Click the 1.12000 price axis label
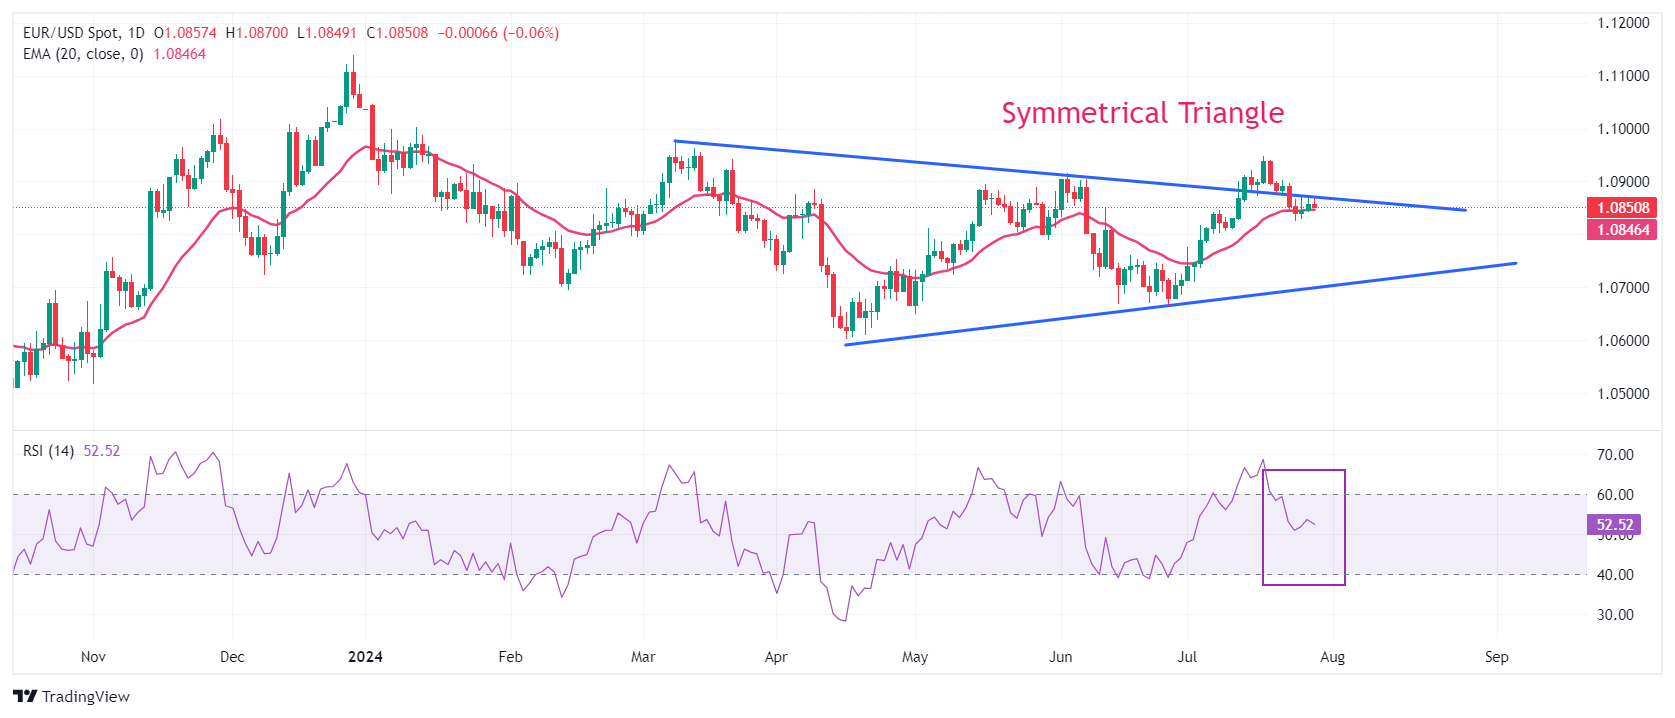 1623,23
